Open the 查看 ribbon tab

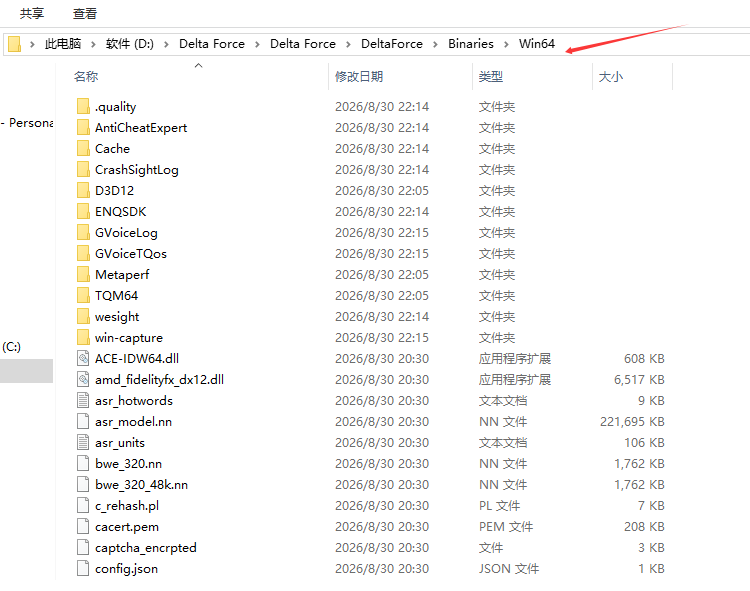(85, 13)
